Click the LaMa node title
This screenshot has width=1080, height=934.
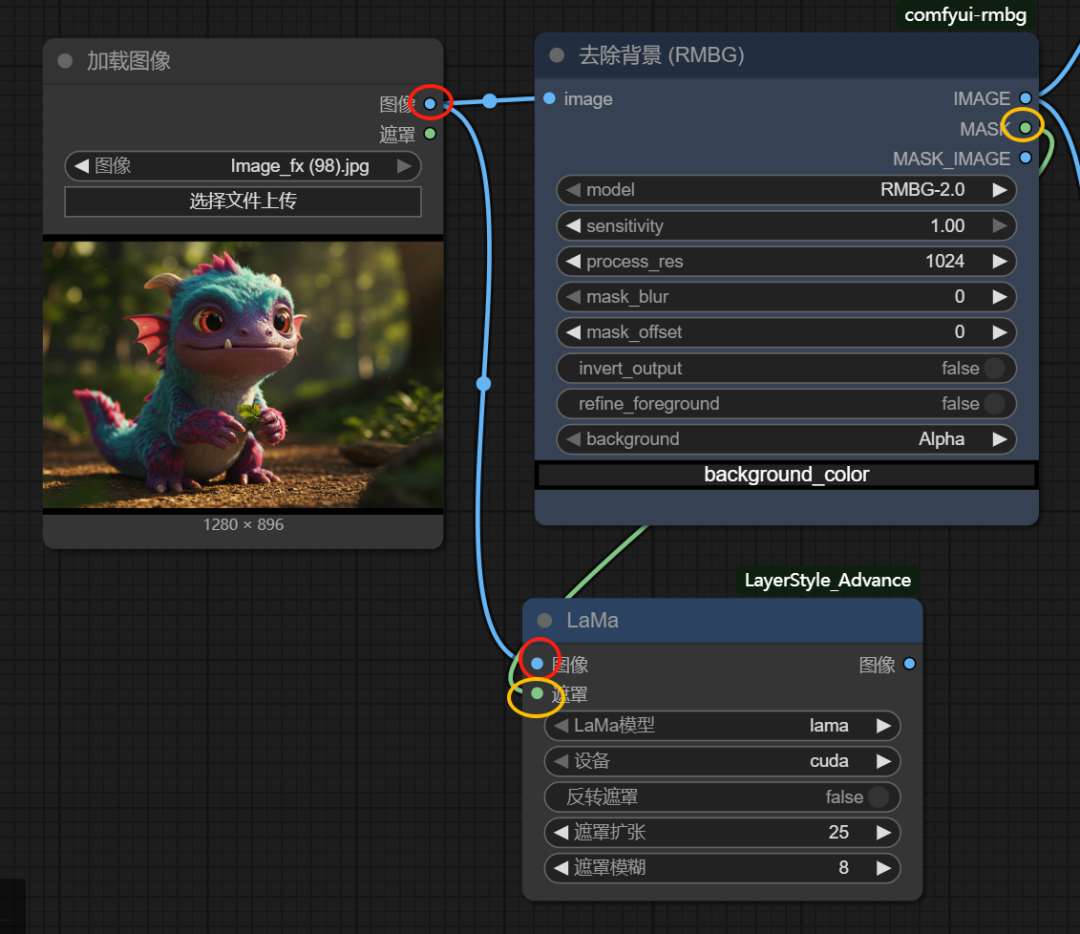point(592,621)
